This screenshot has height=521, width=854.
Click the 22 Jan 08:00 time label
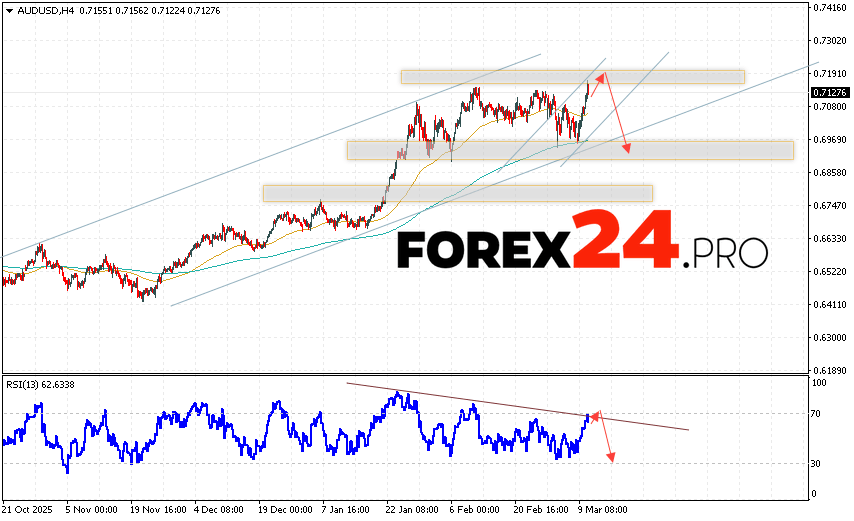click(412, 509)
